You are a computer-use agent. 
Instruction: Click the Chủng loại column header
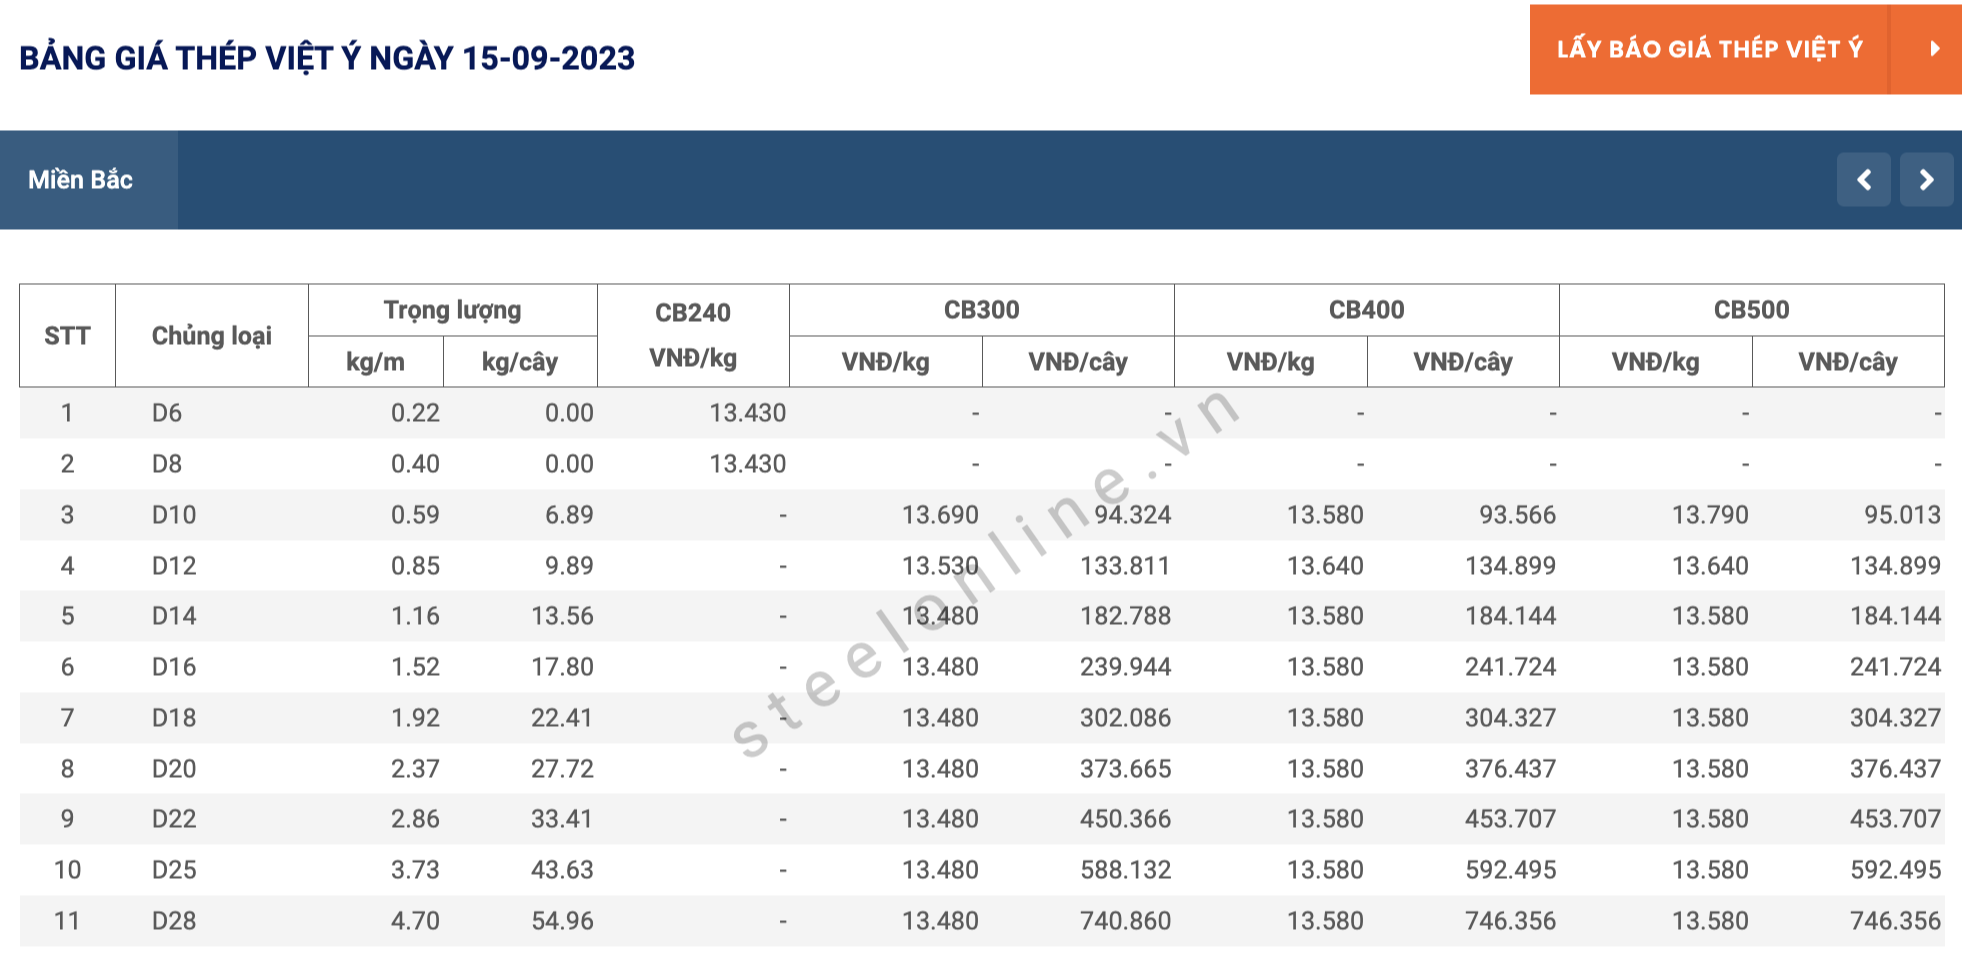(x=212, y=336)
